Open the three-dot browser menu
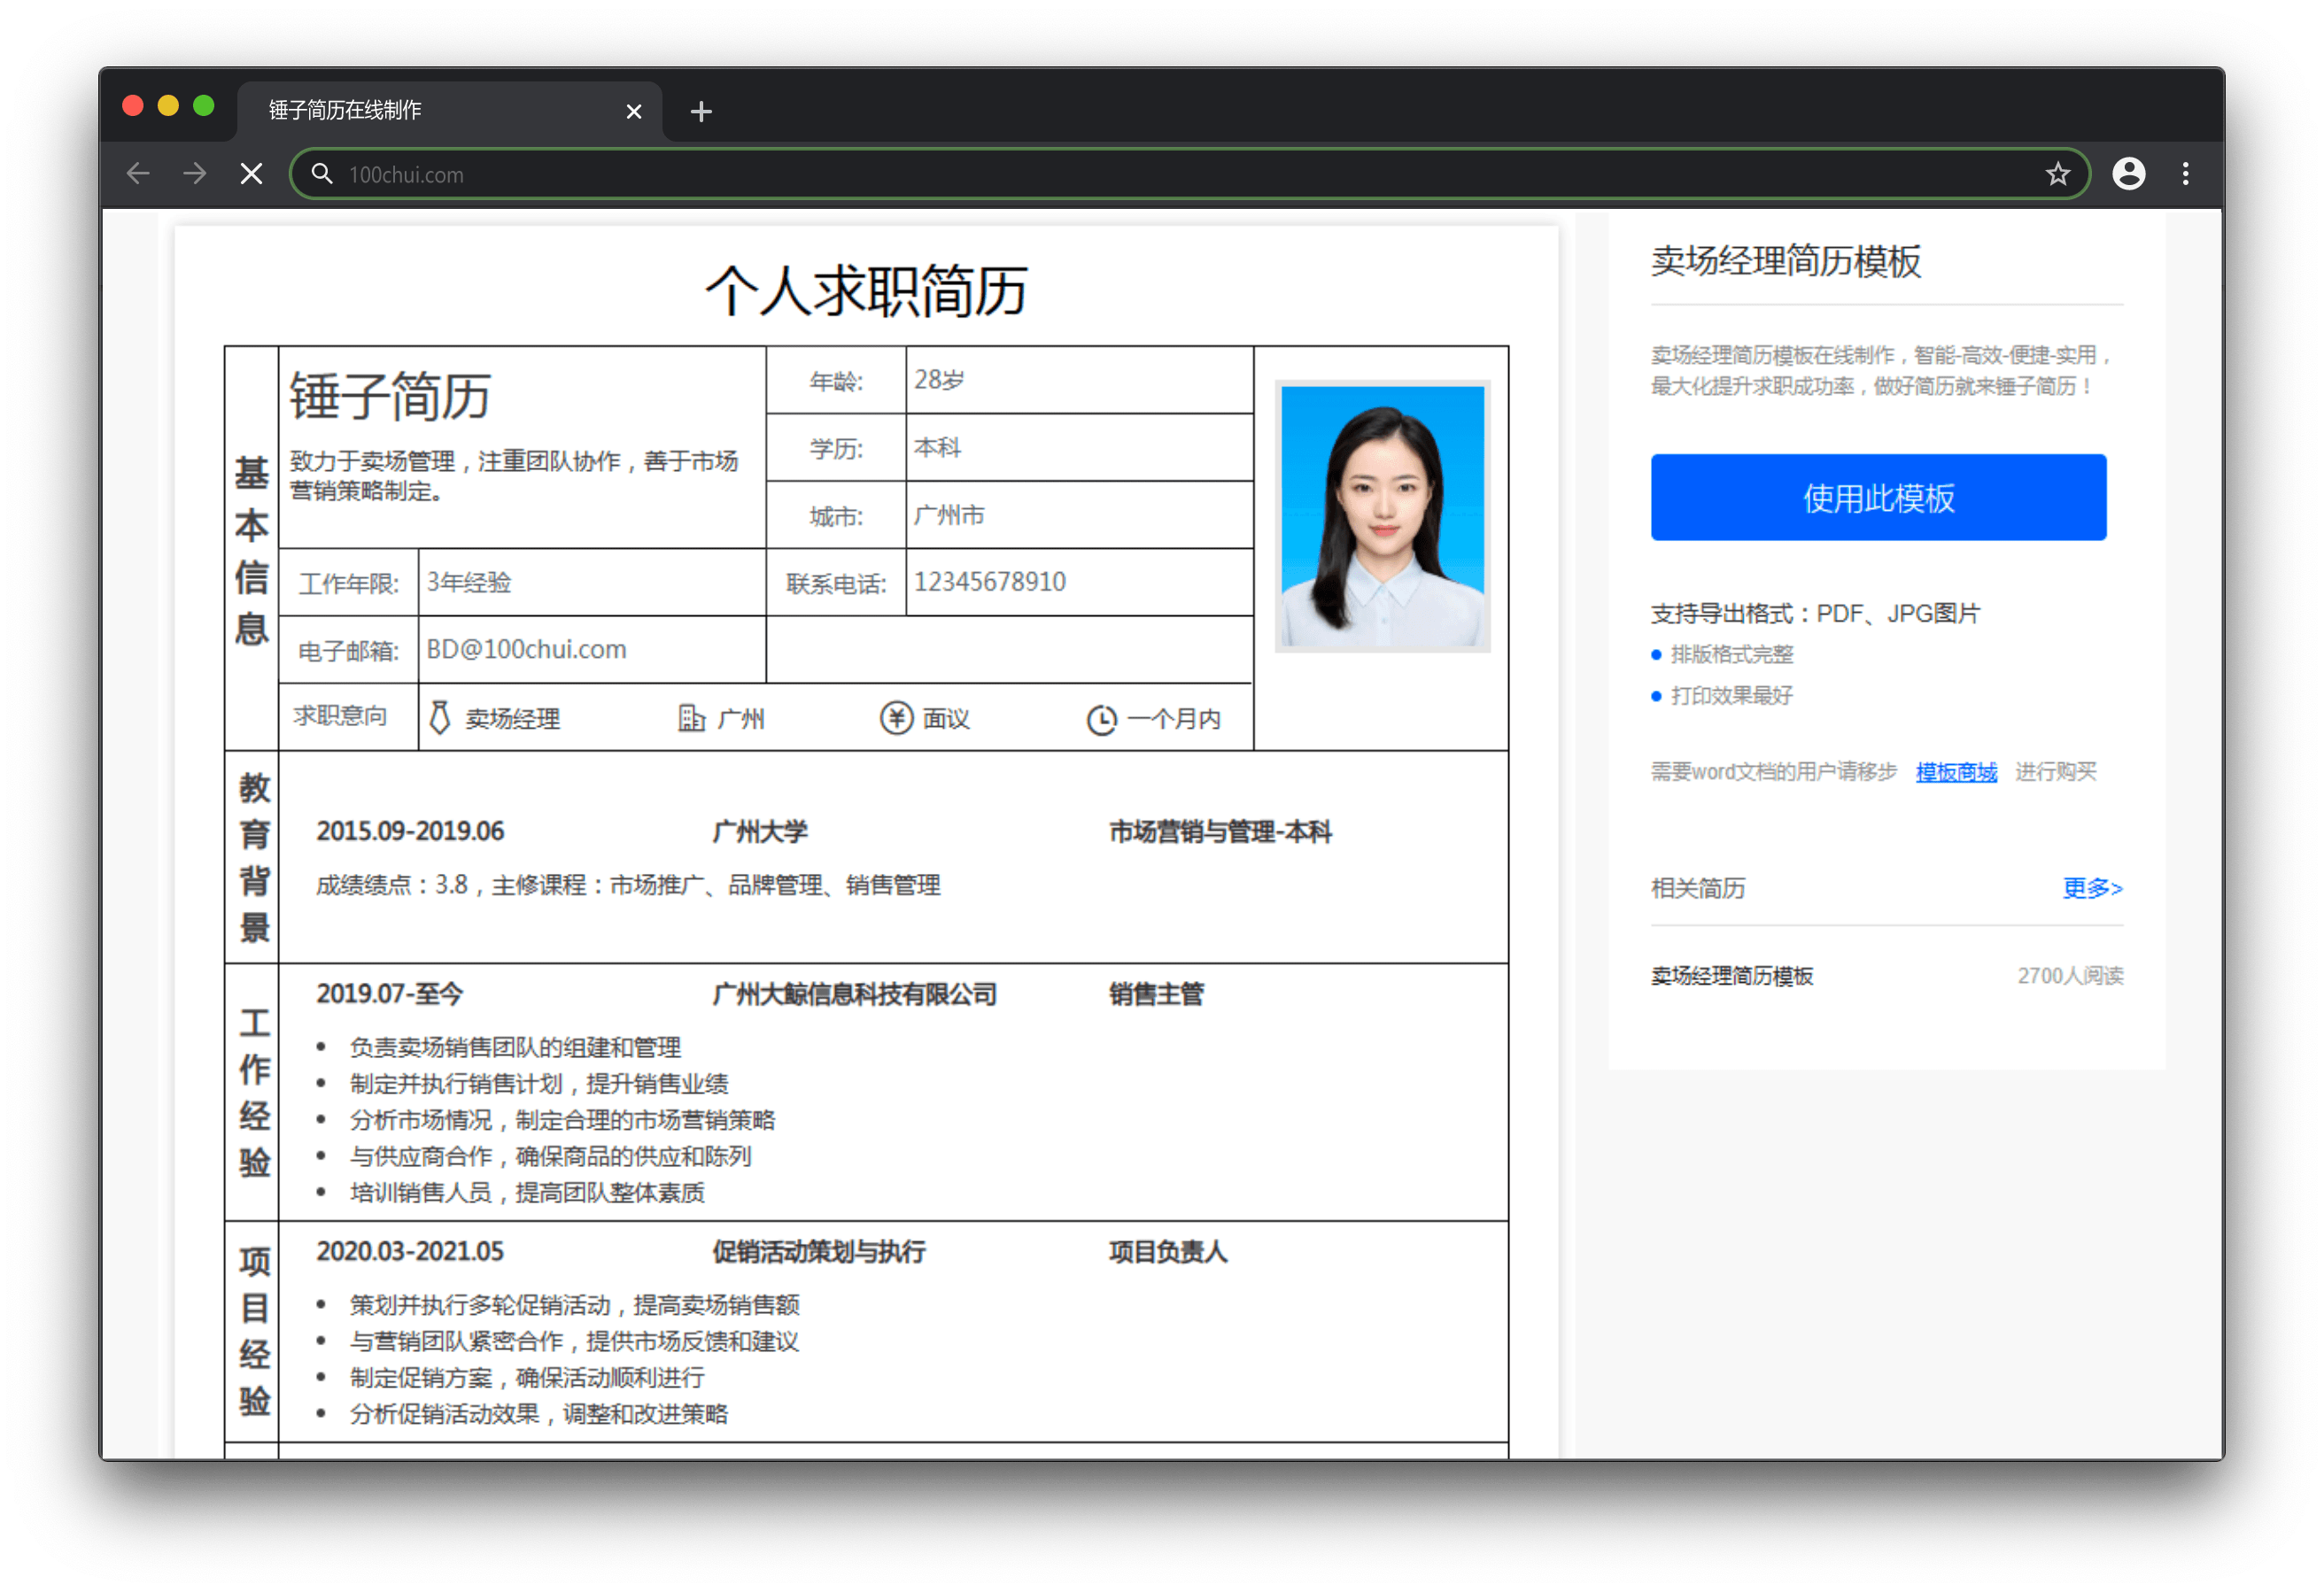Image resolution: width=2324 pixels, height=1592 pixels. pyautogui.click(x=2185, y=174)
